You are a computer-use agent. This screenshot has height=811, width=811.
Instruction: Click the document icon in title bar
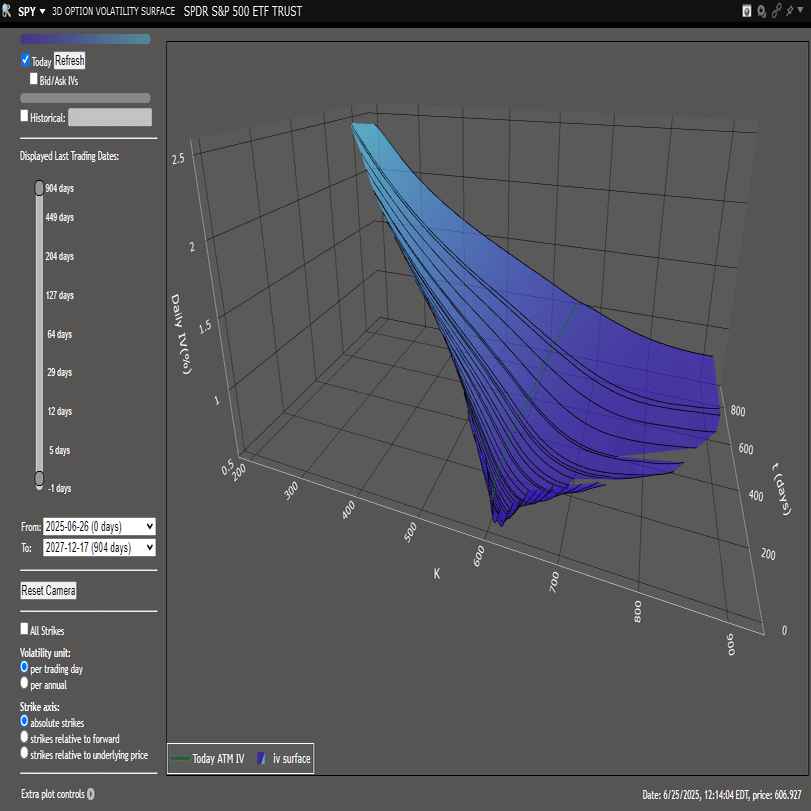click(x=746, y=11)
